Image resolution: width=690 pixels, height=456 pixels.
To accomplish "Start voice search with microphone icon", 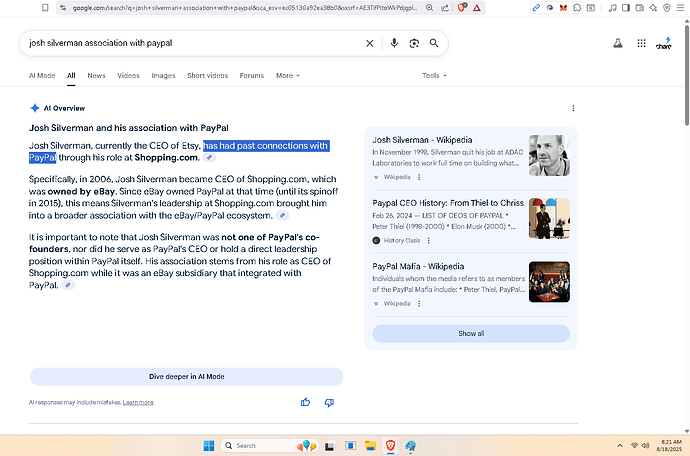I will [394, 43].
